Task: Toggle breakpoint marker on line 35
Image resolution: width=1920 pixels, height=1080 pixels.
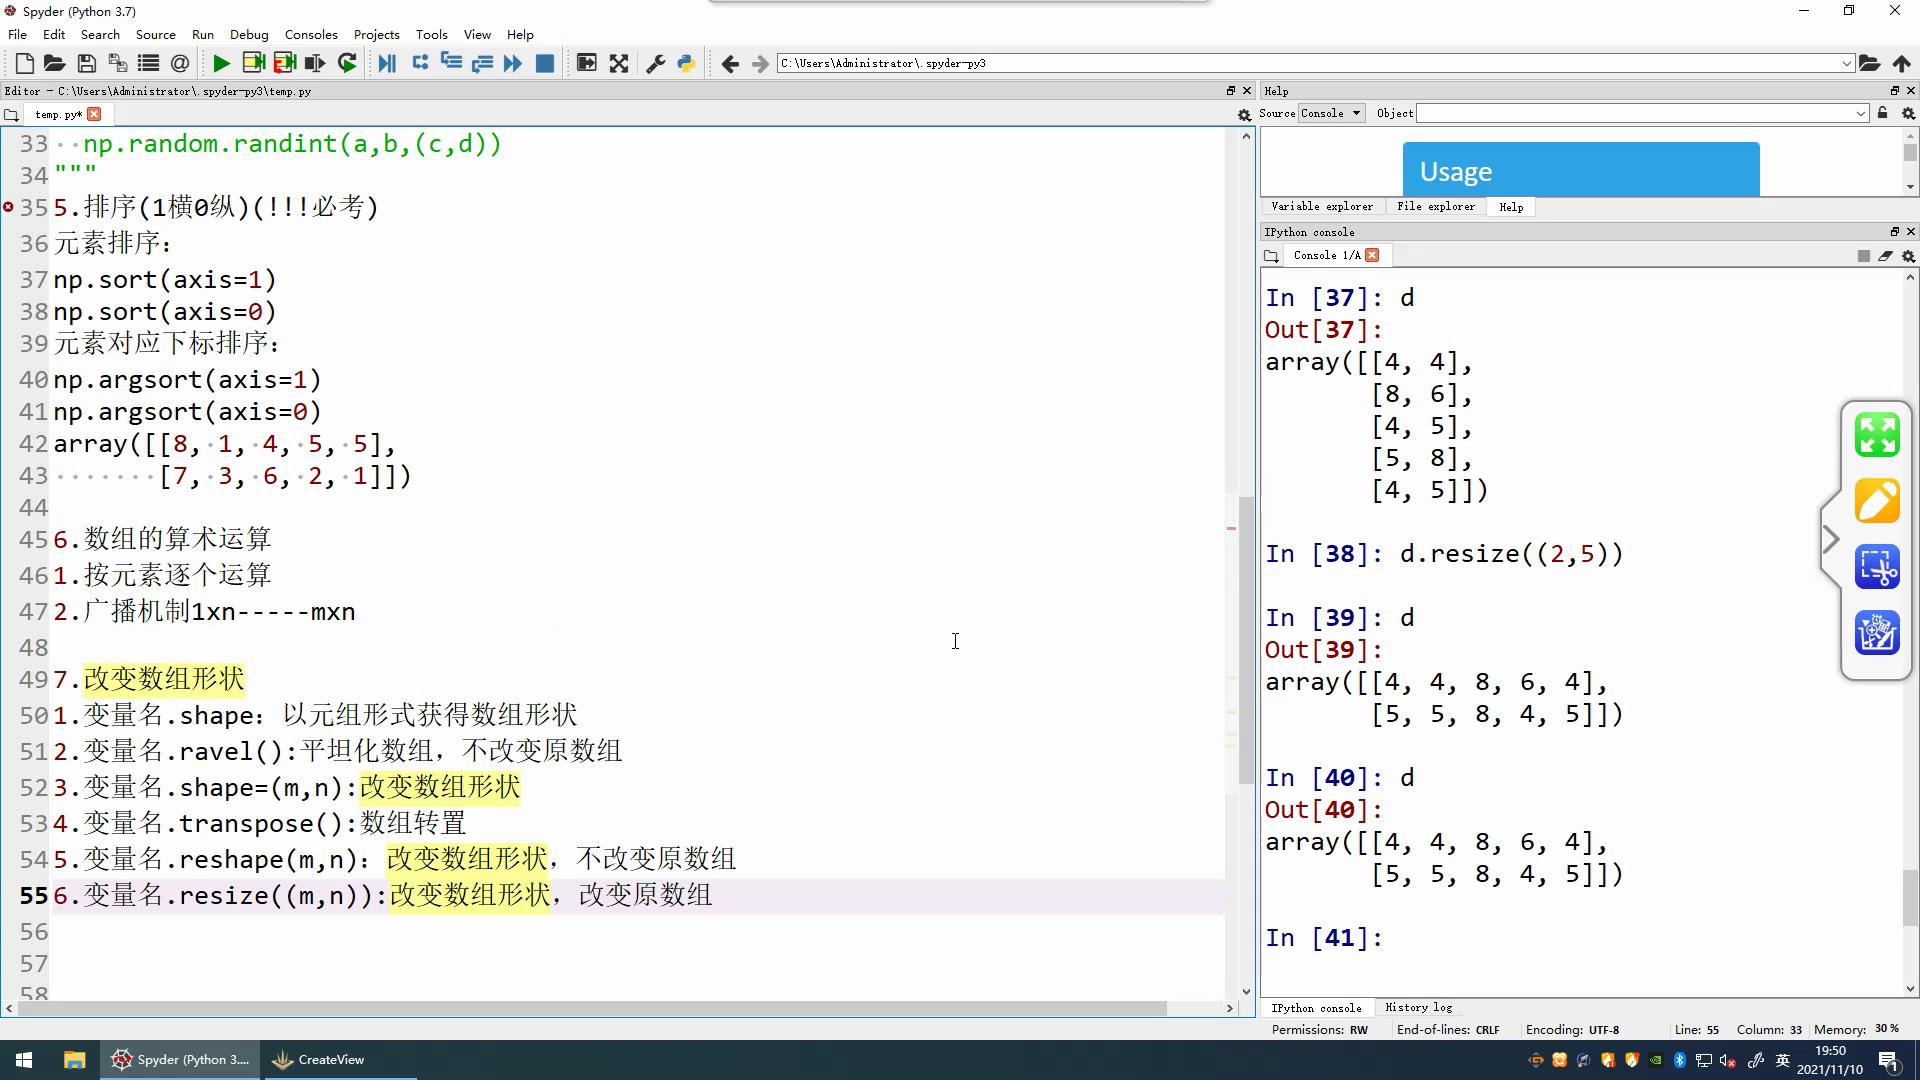Action: point(9,207)
